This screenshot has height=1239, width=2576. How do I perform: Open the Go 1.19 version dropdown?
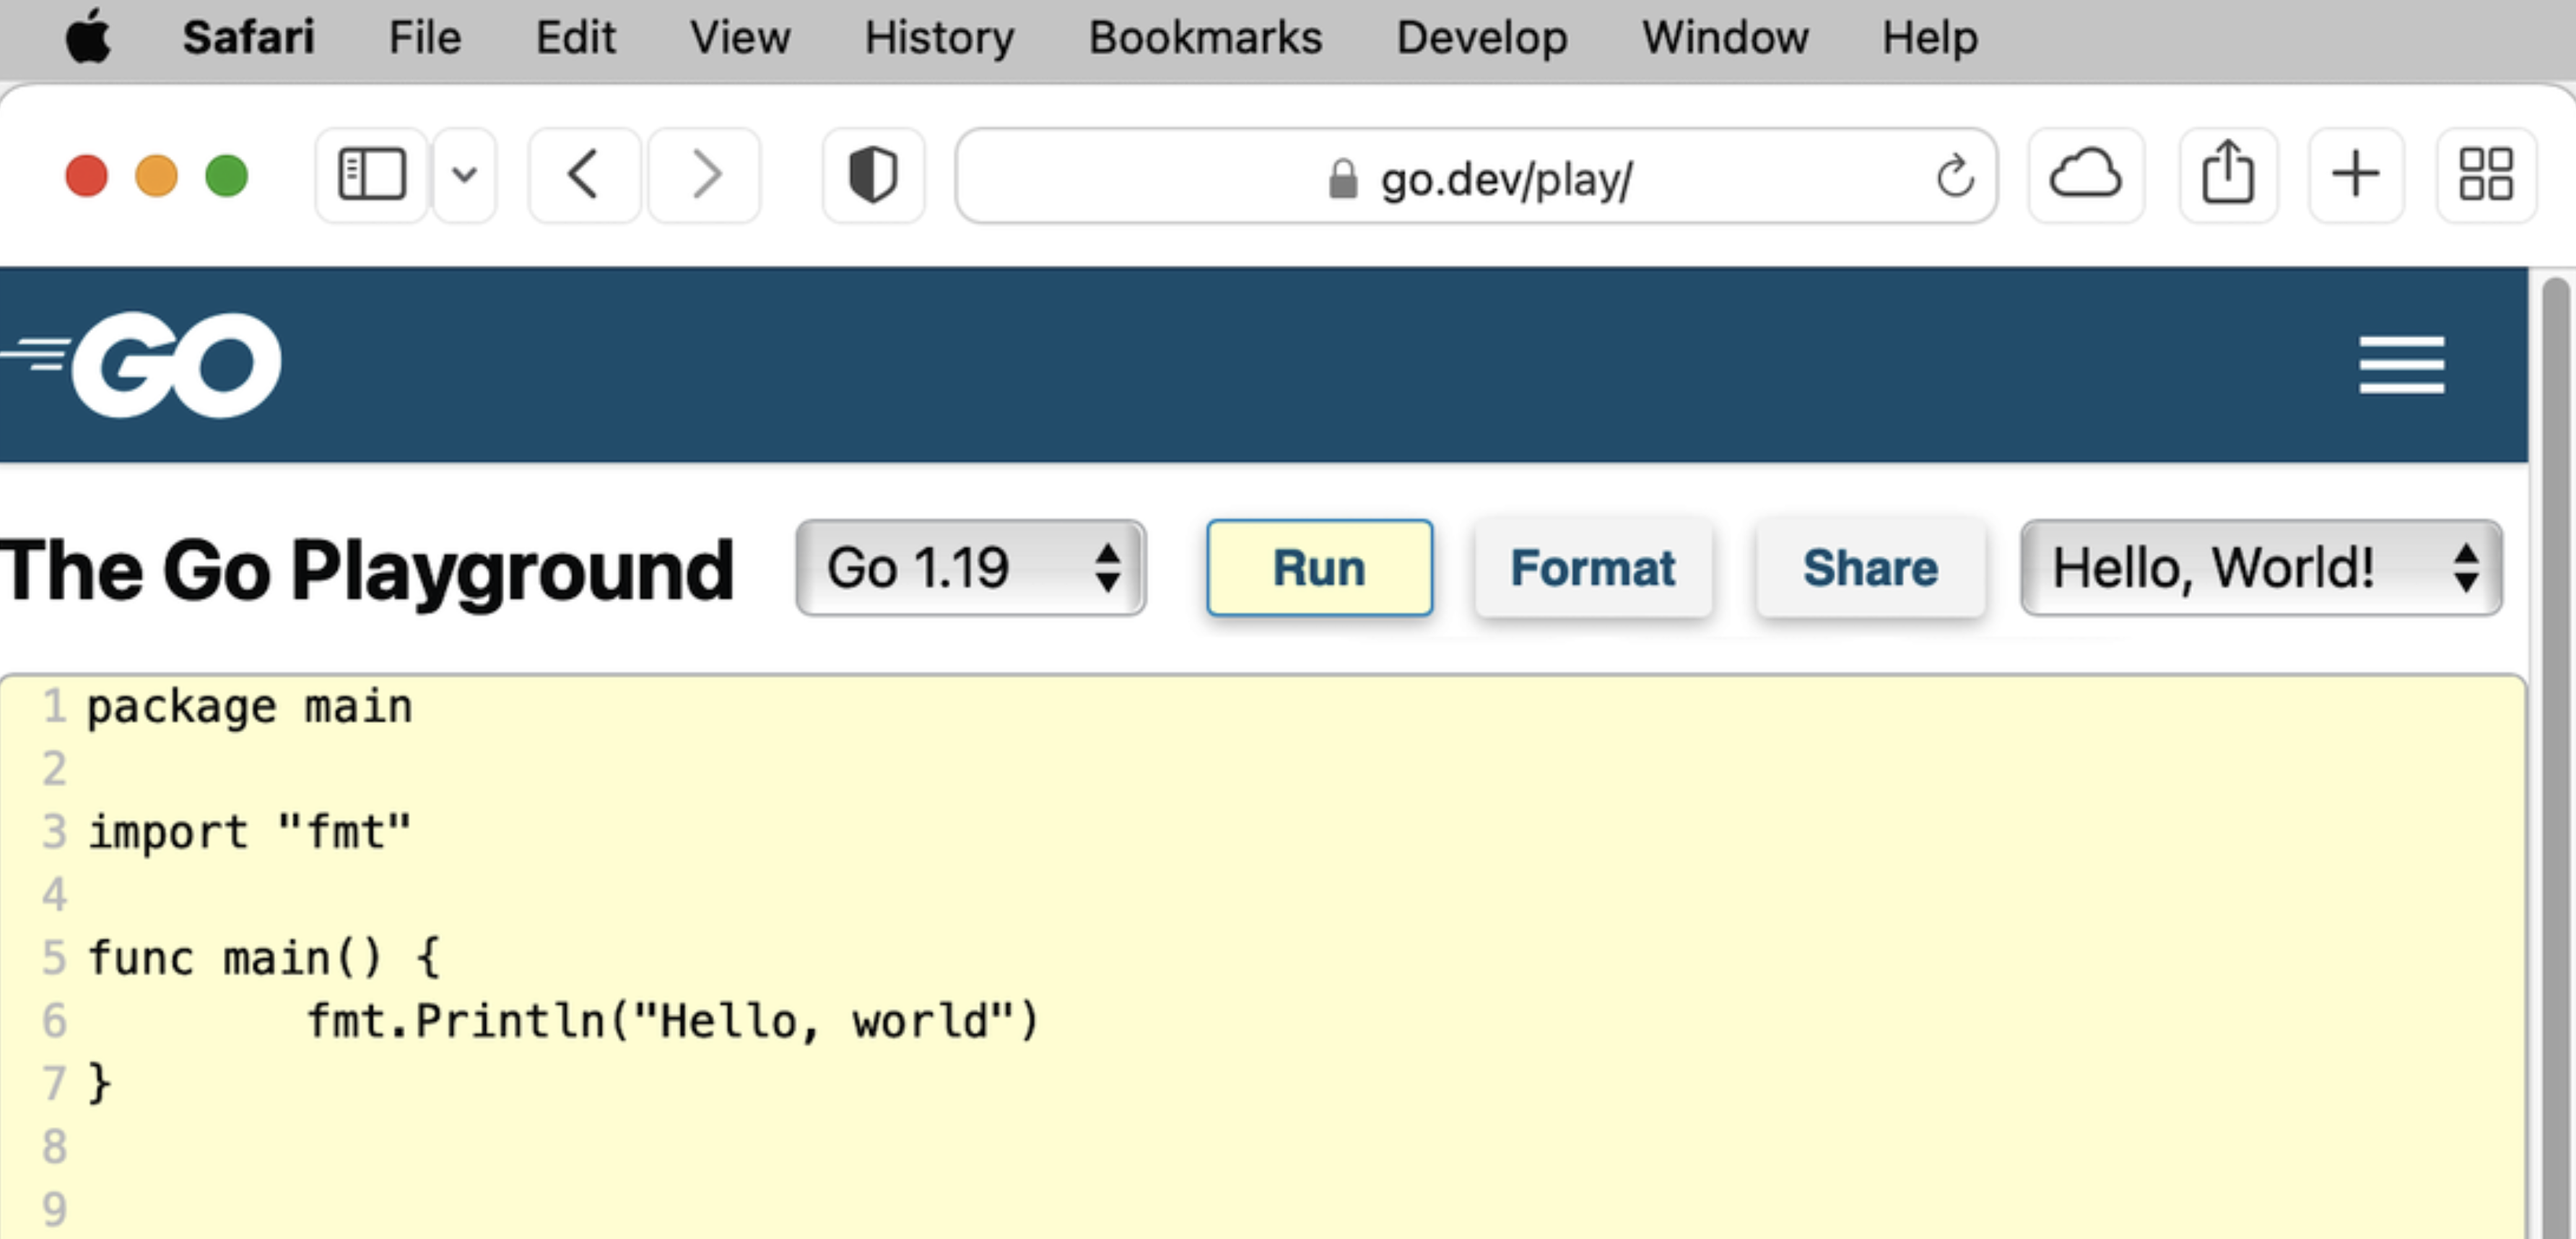[970, 568]
